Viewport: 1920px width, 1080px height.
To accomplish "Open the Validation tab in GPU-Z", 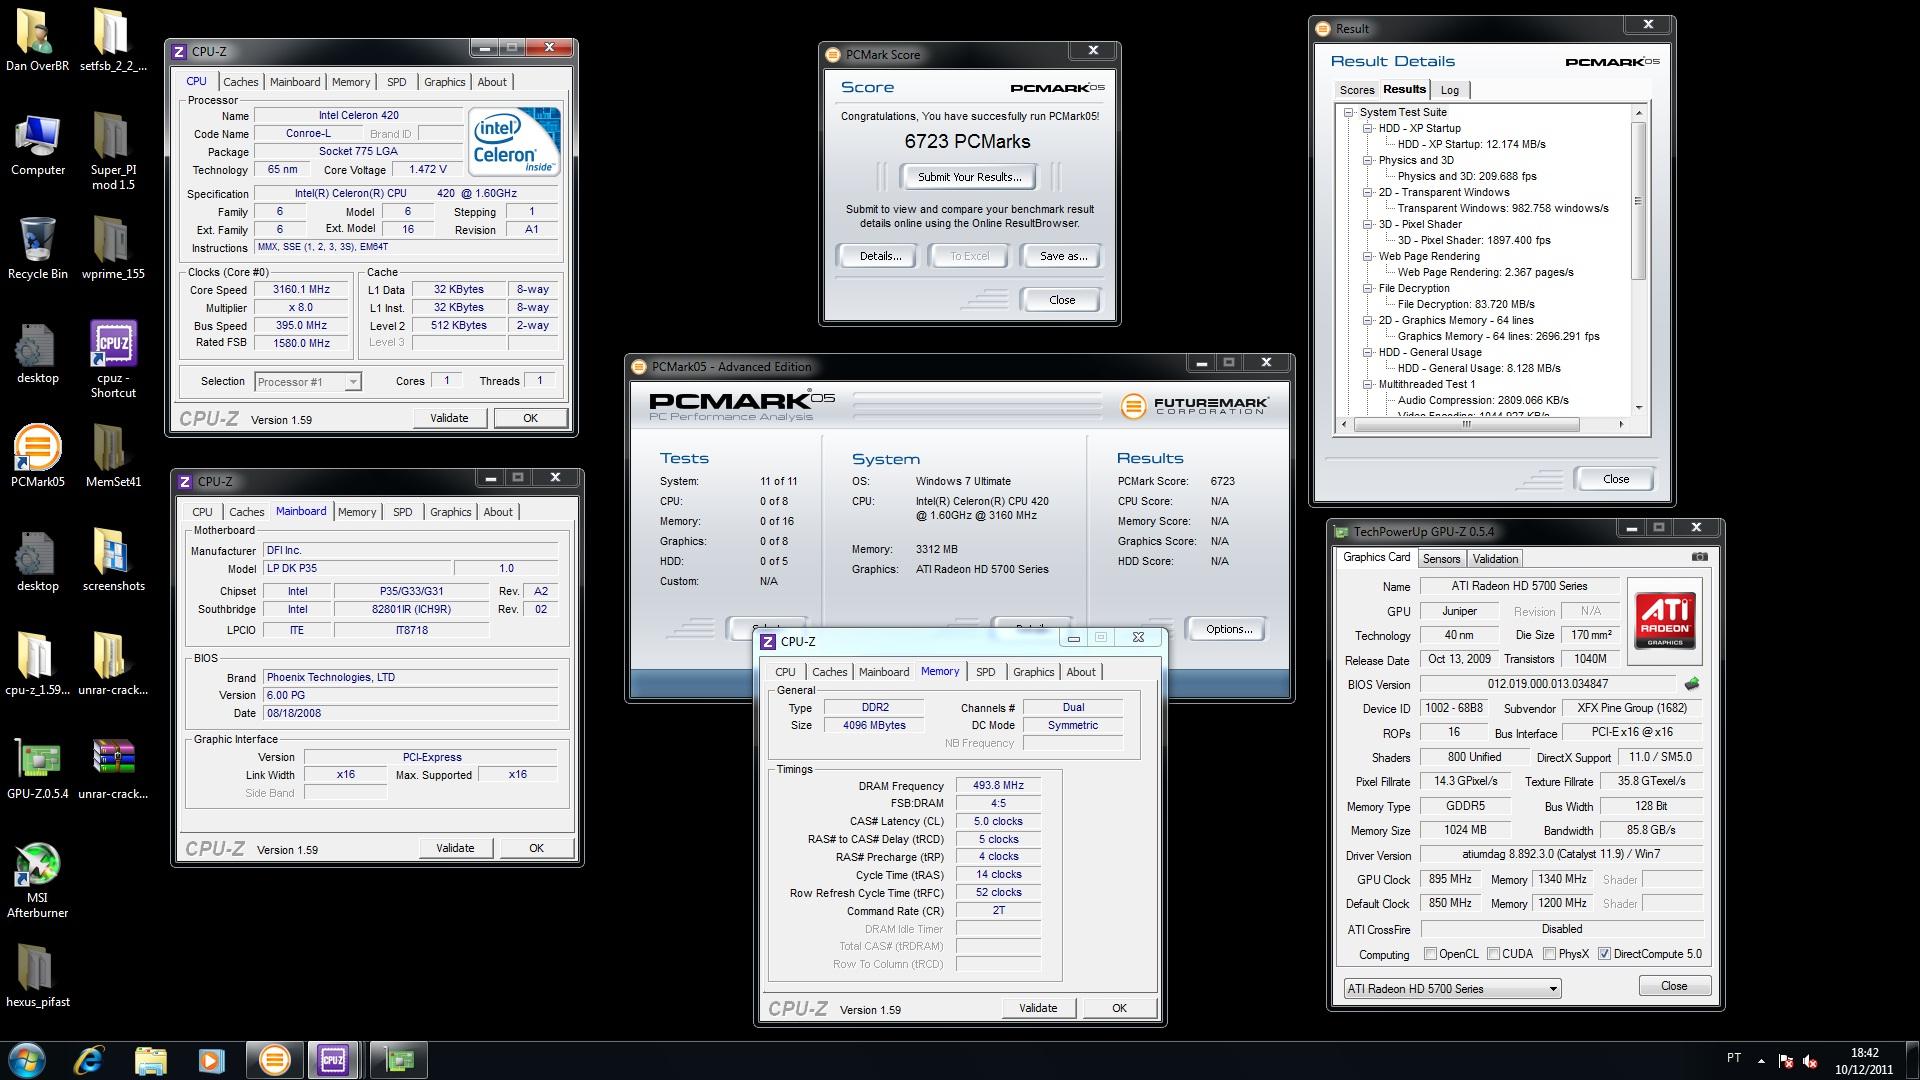I will [x=1495, y=559].
